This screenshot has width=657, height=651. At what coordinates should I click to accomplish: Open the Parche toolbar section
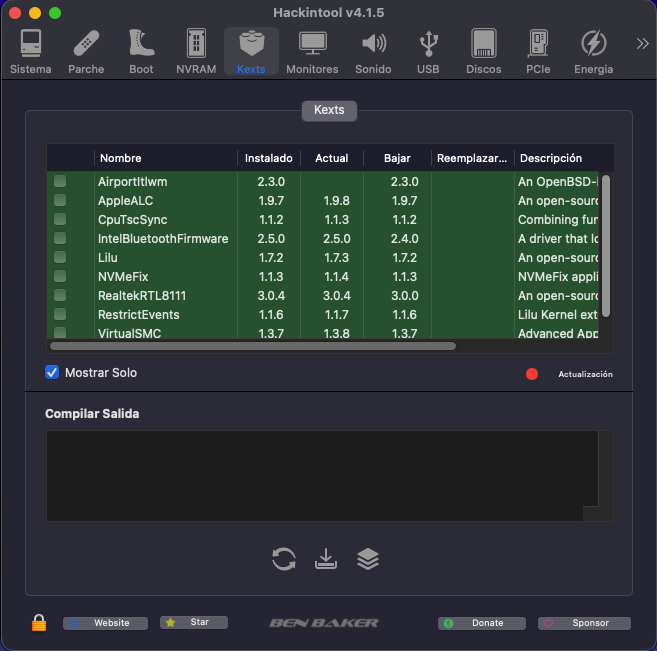coord(86,52)
